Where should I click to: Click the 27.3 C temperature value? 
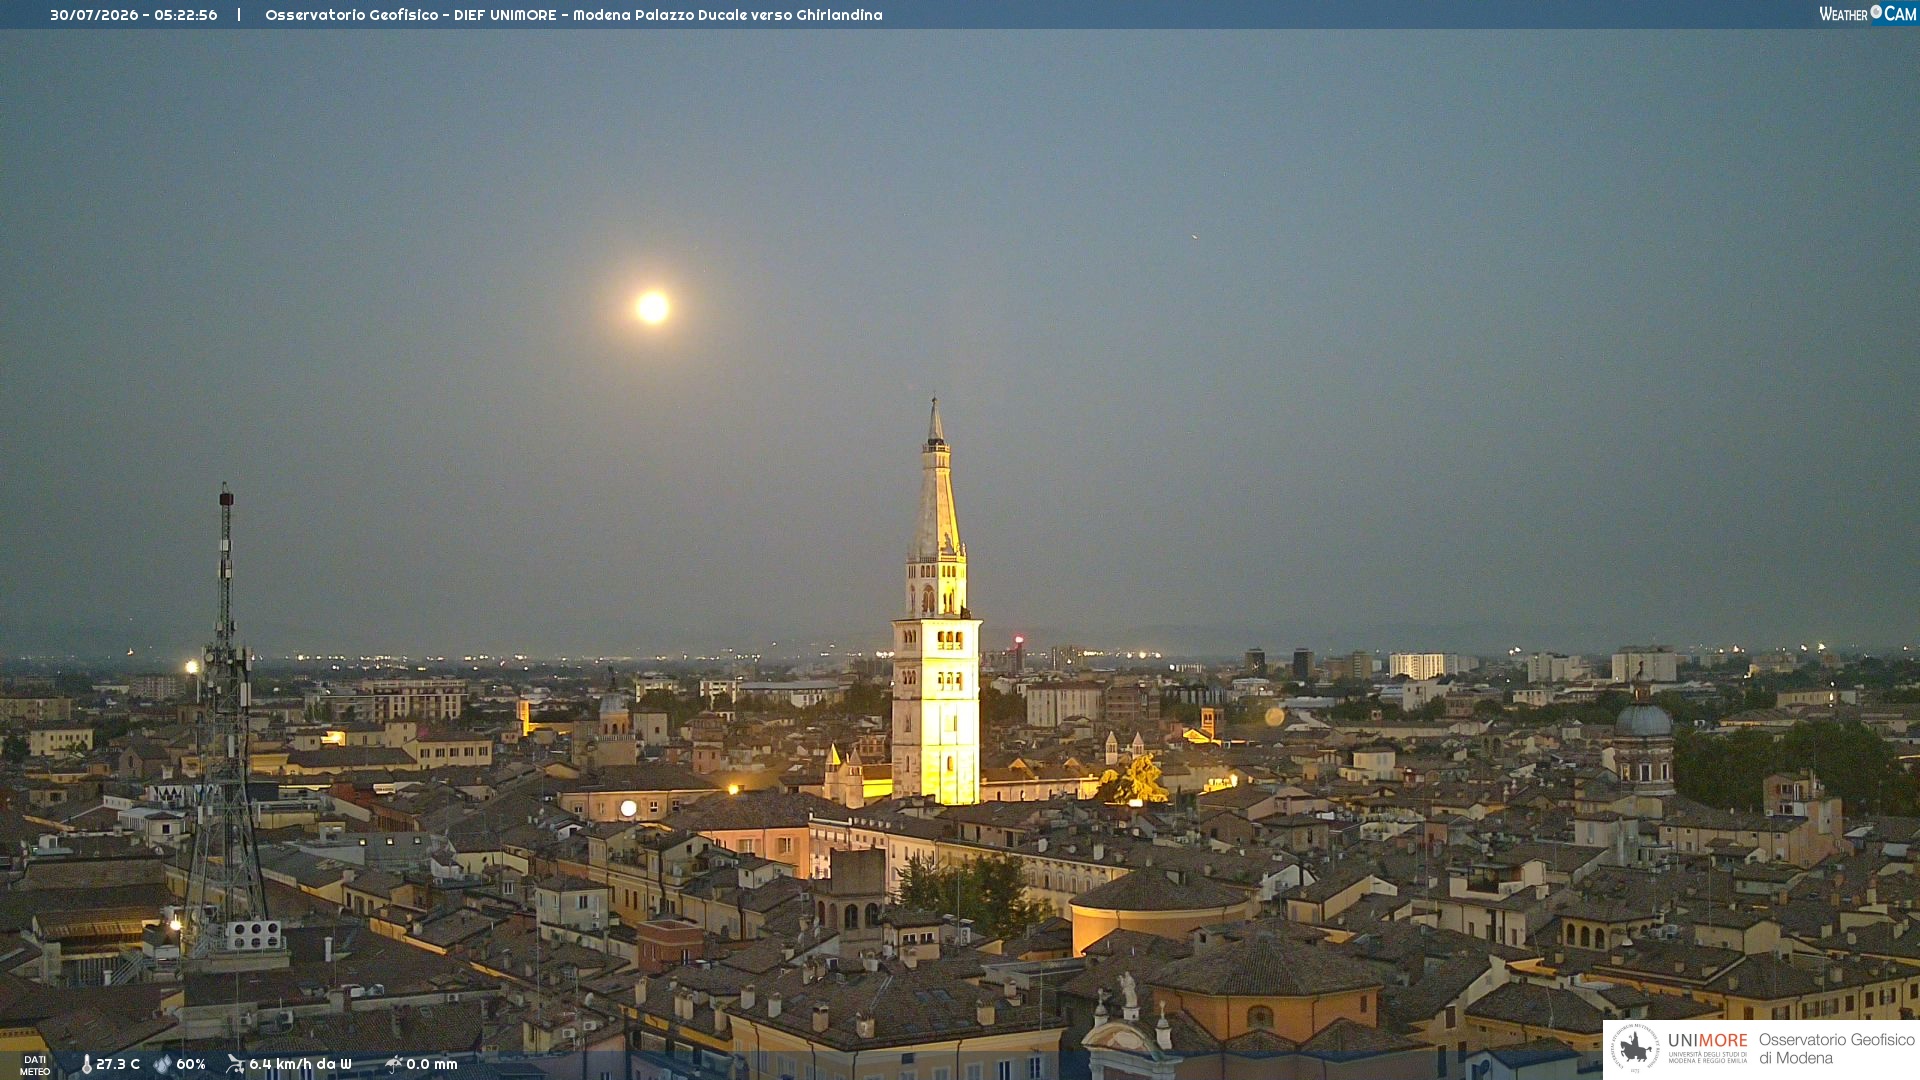118,1065
